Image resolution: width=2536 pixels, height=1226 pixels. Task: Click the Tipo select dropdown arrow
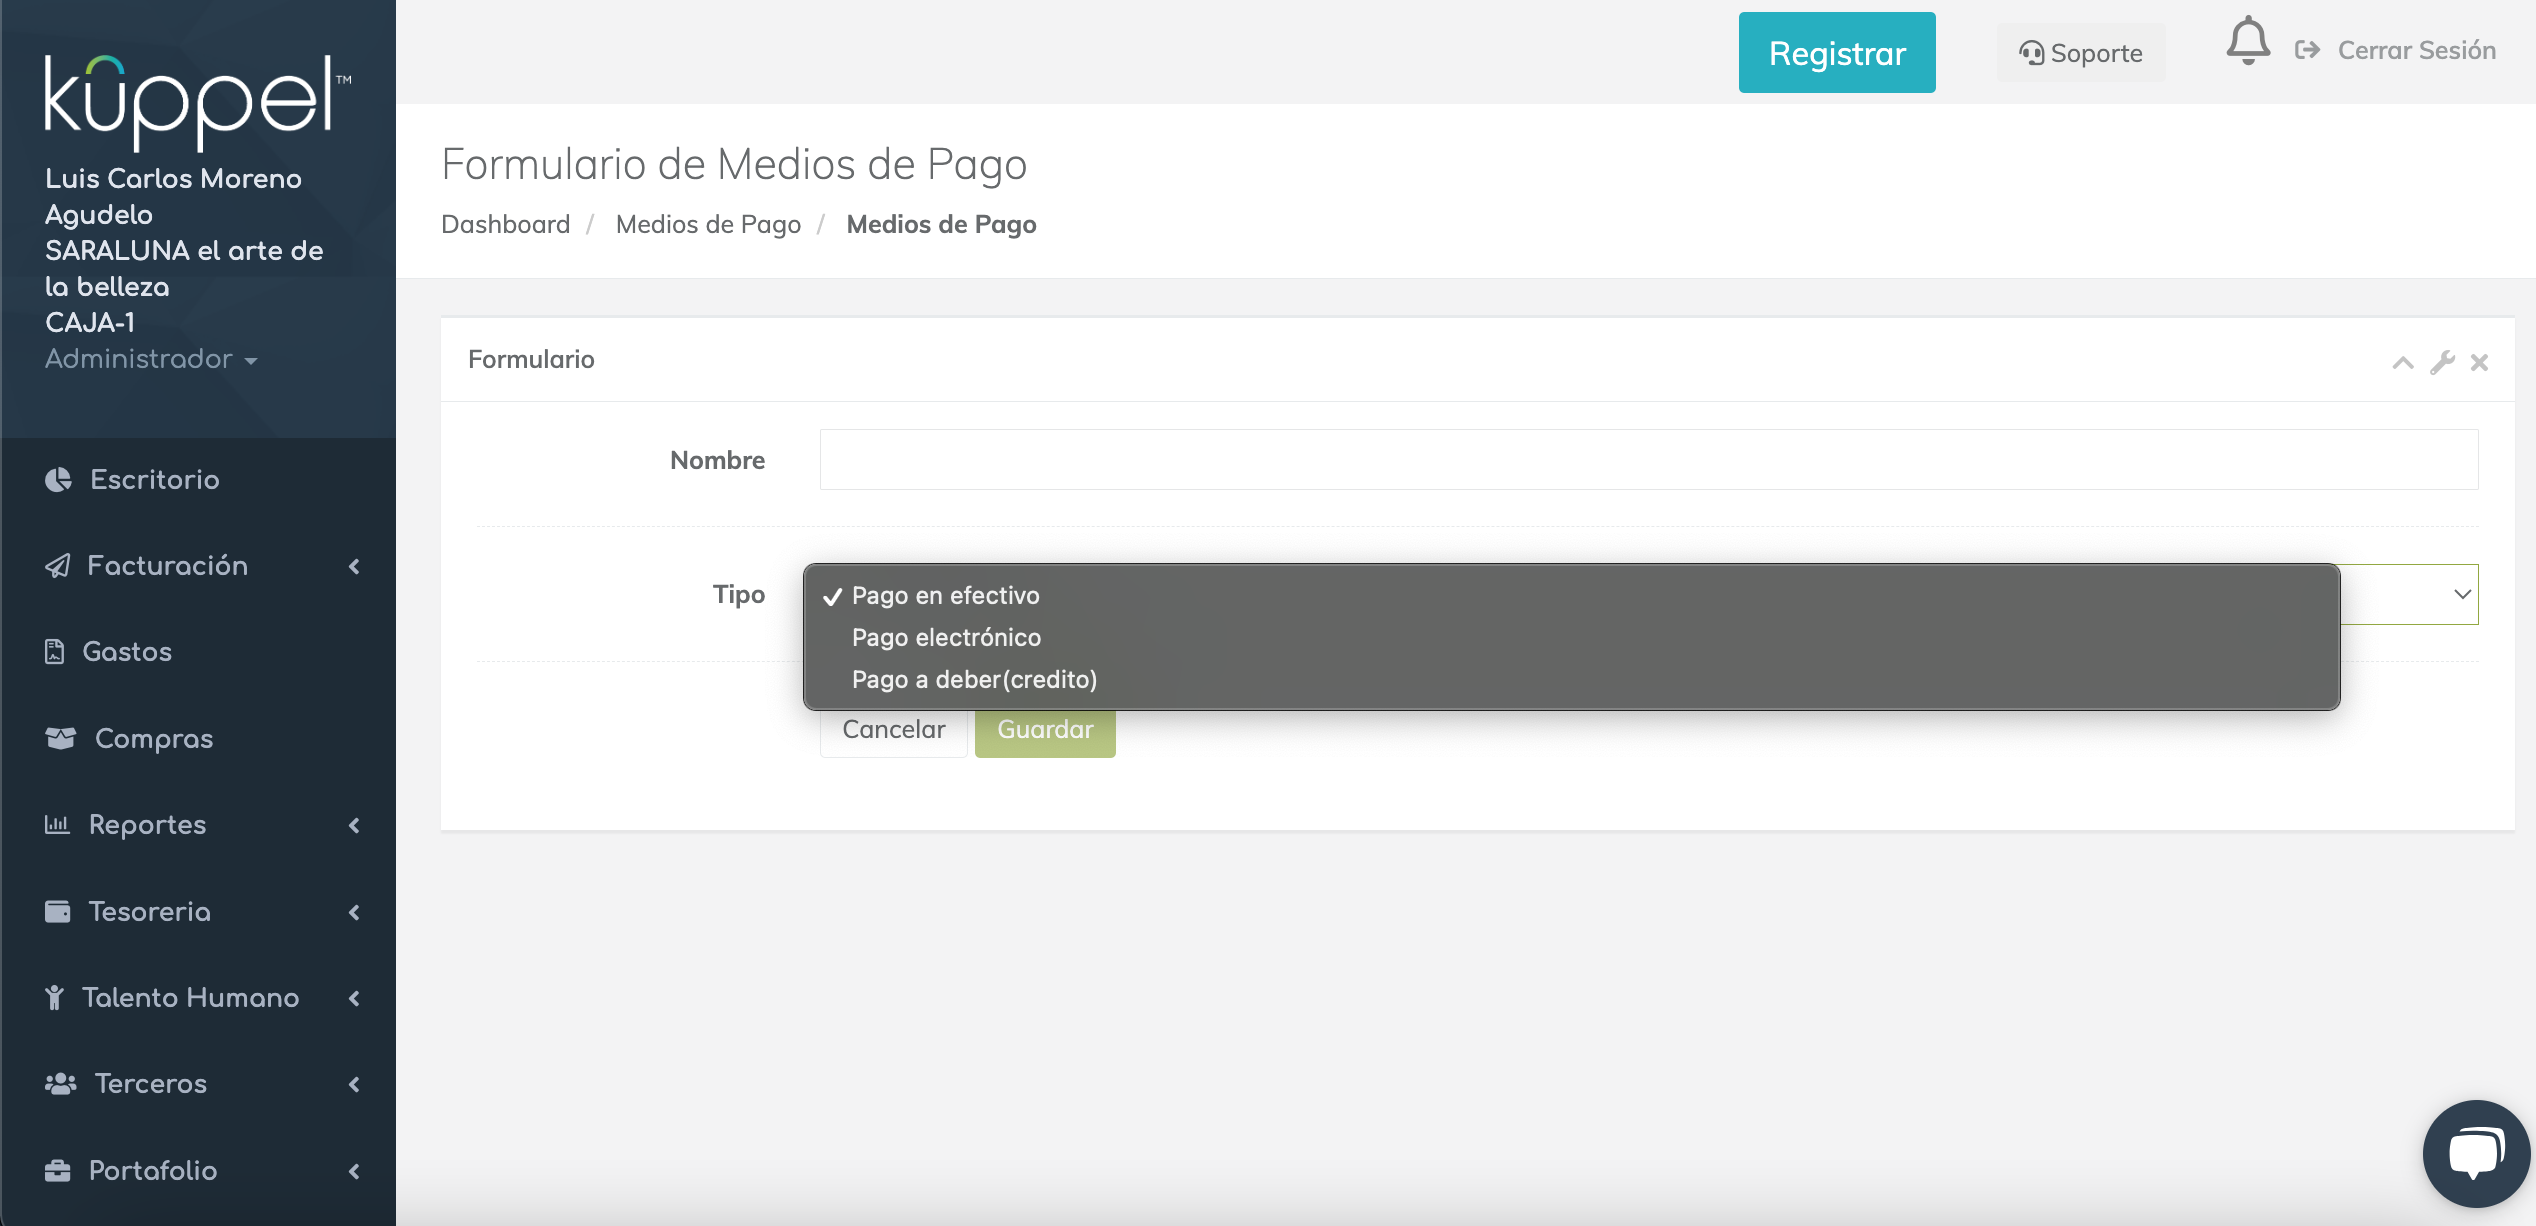coord(2462,594)
